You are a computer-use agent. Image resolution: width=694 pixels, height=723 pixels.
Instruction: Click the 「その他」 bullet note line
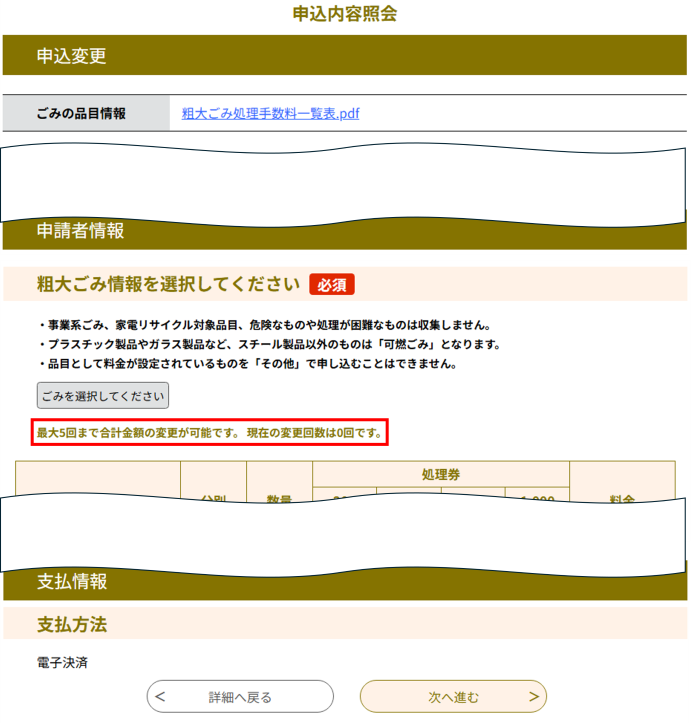[248, 364]
